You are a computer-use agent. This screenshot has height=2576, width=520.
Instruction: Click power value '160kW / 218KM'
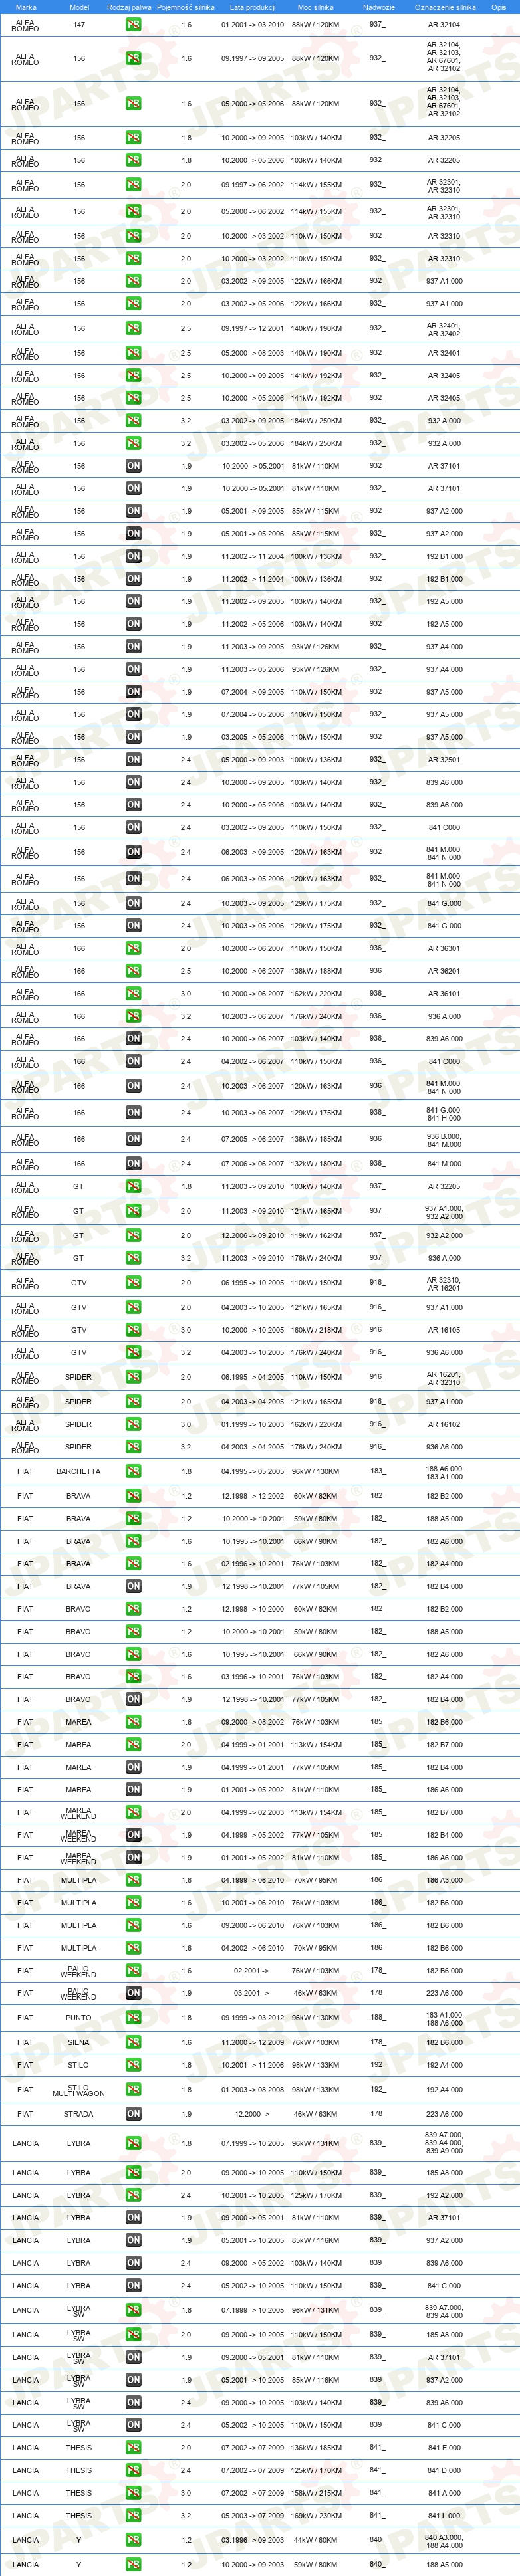[316, 1330]
